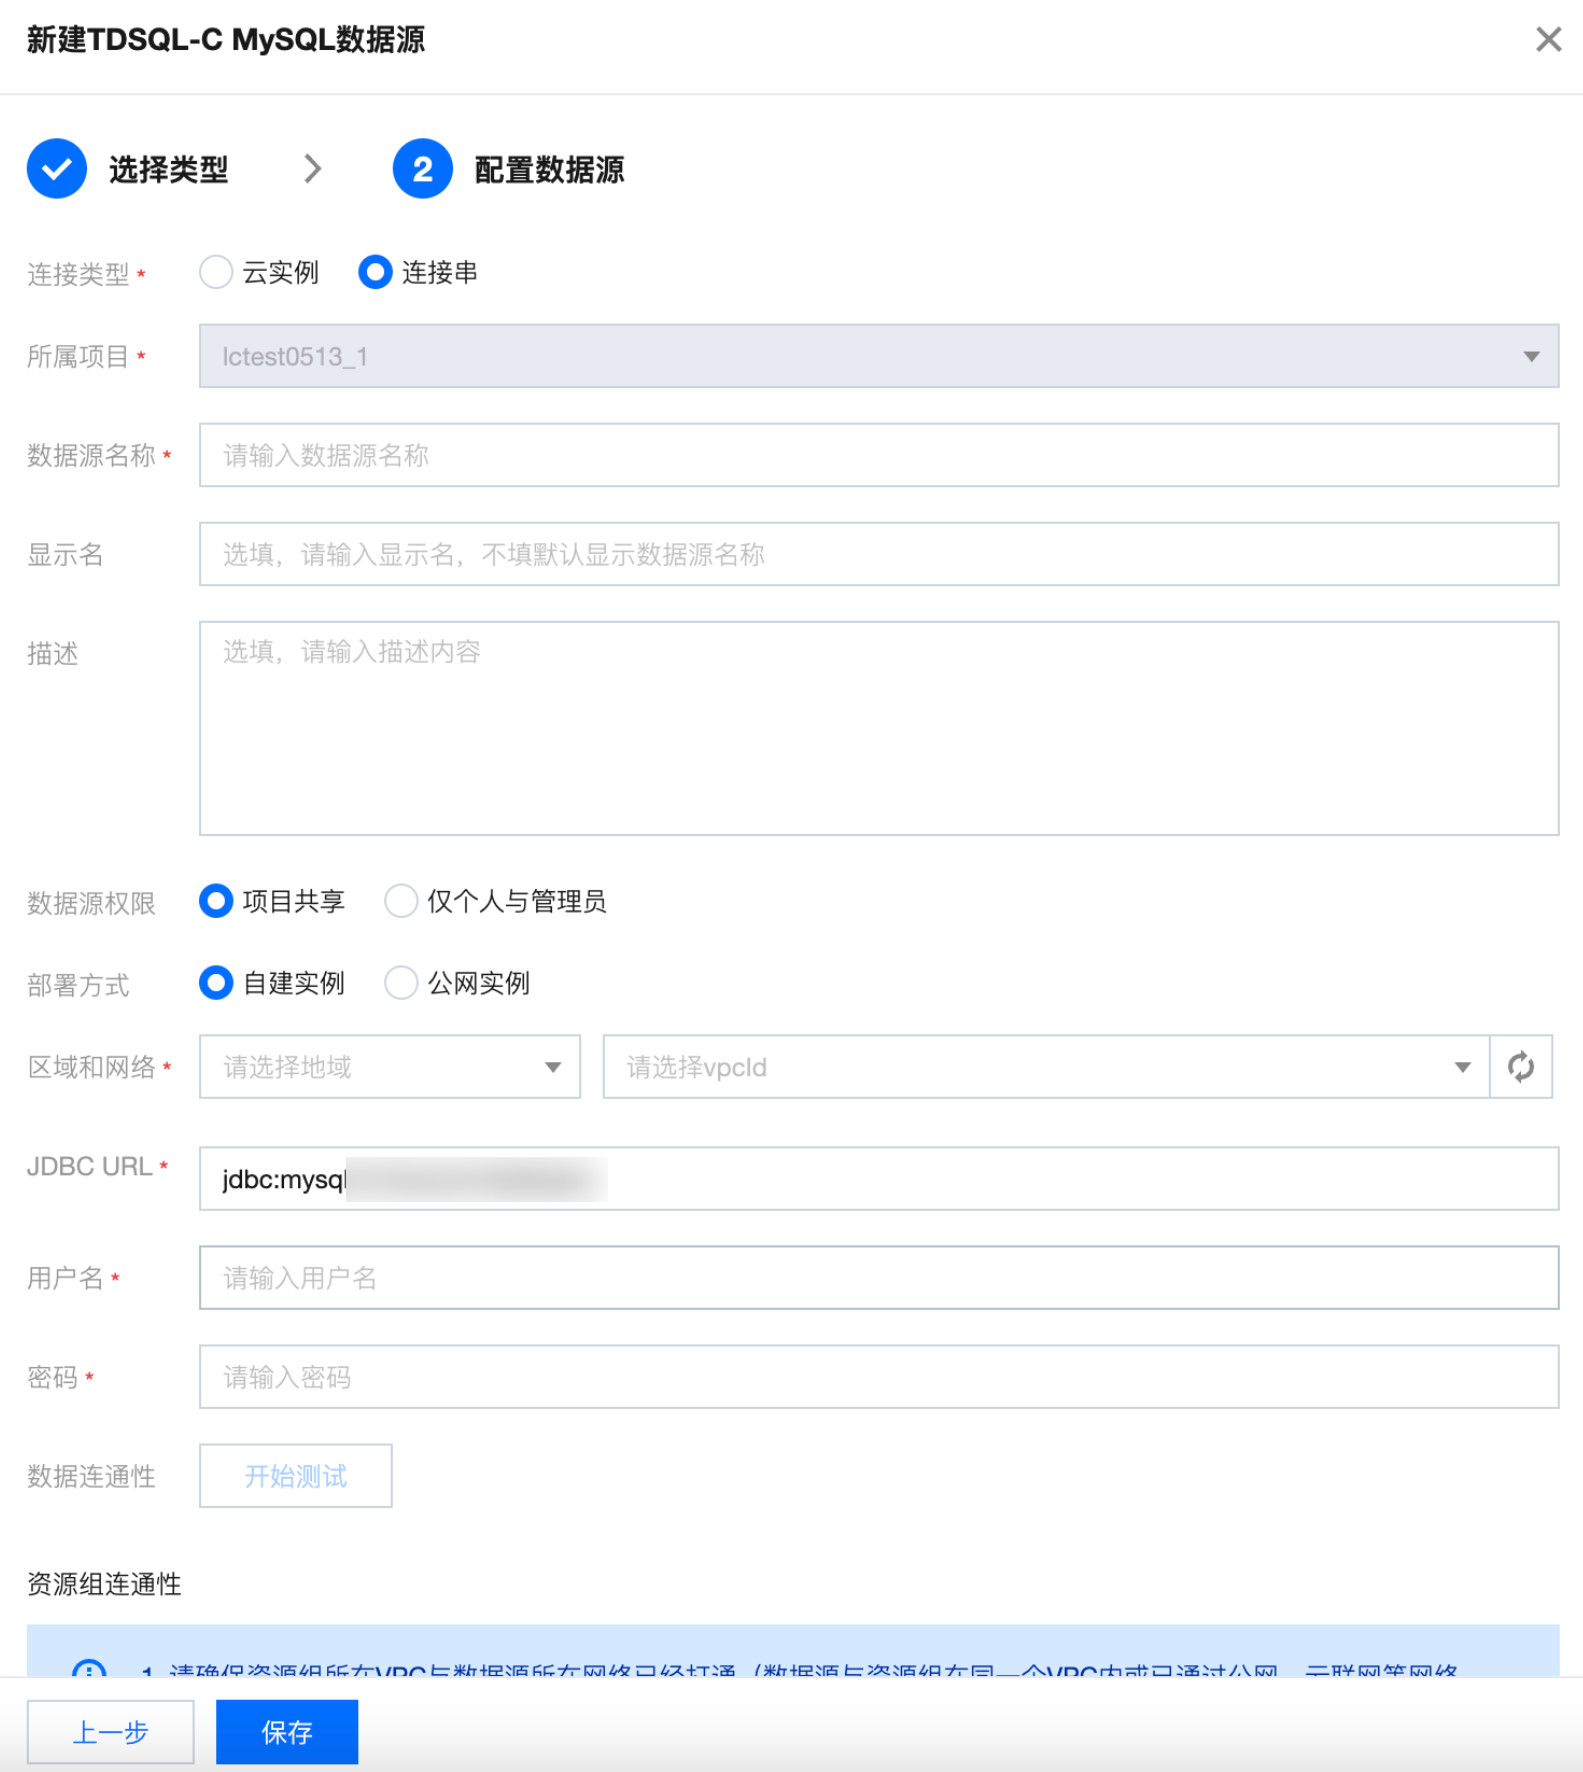This screenshot has height=1772, width=1583.
Task: Click the dialog title 新建TDSQL-C MySQL数据源
Action: point(226,40)
